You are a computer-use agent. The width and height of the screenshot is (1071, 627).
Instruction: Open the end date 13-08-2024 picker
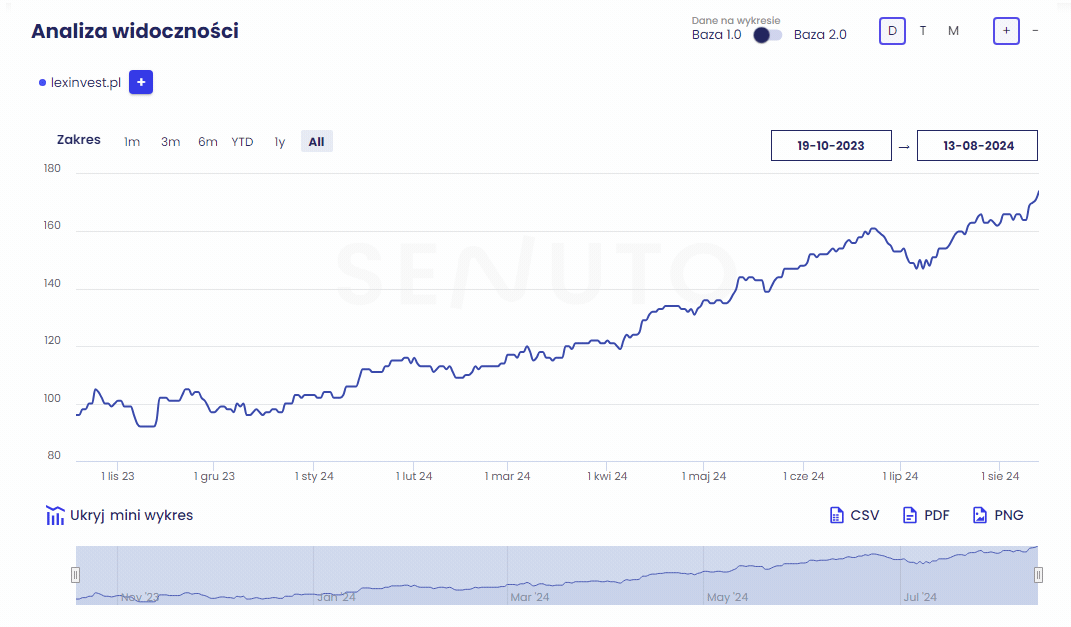978,146
